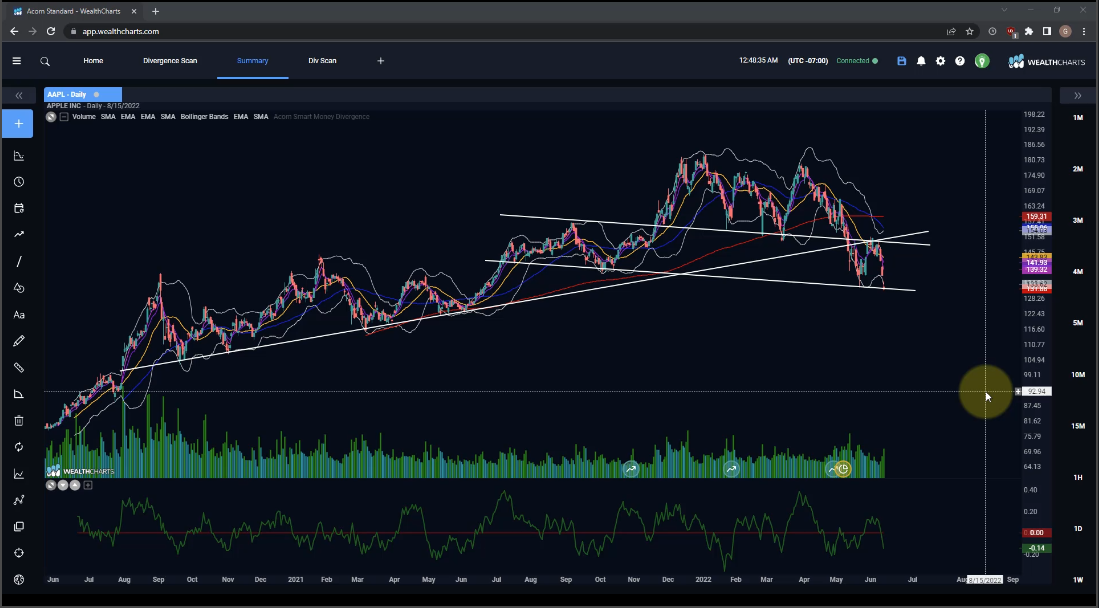Click the Bollinger Bands indicator label
The width and height of the screenshot is (1099, 608).
point(204,116)
